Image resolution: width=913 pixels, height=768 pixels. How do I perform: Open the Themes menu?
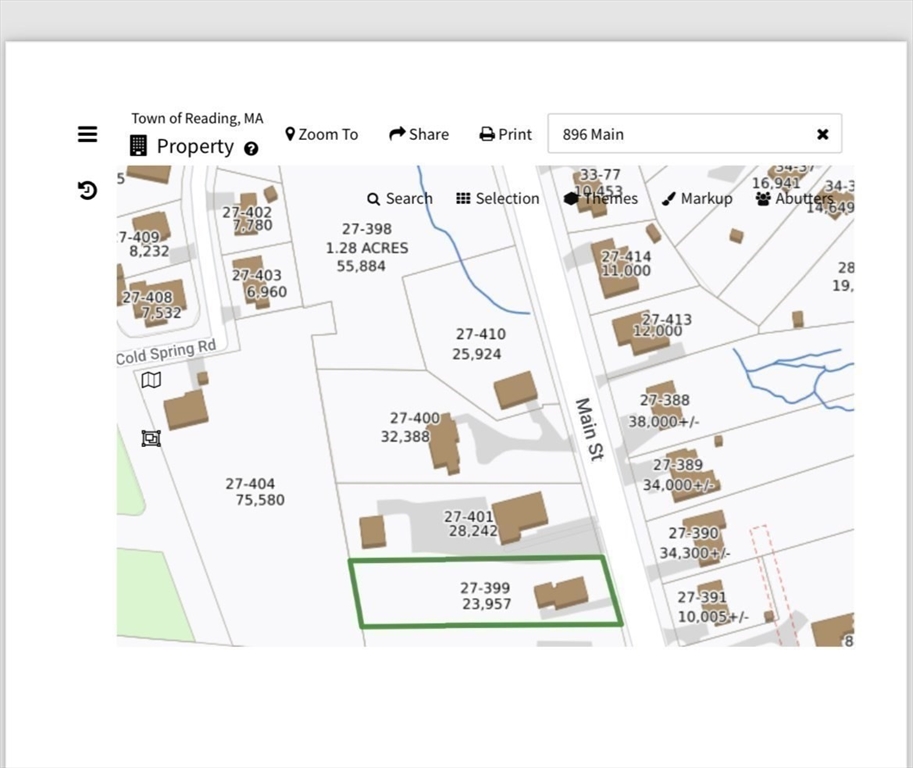tap(601, 198)
